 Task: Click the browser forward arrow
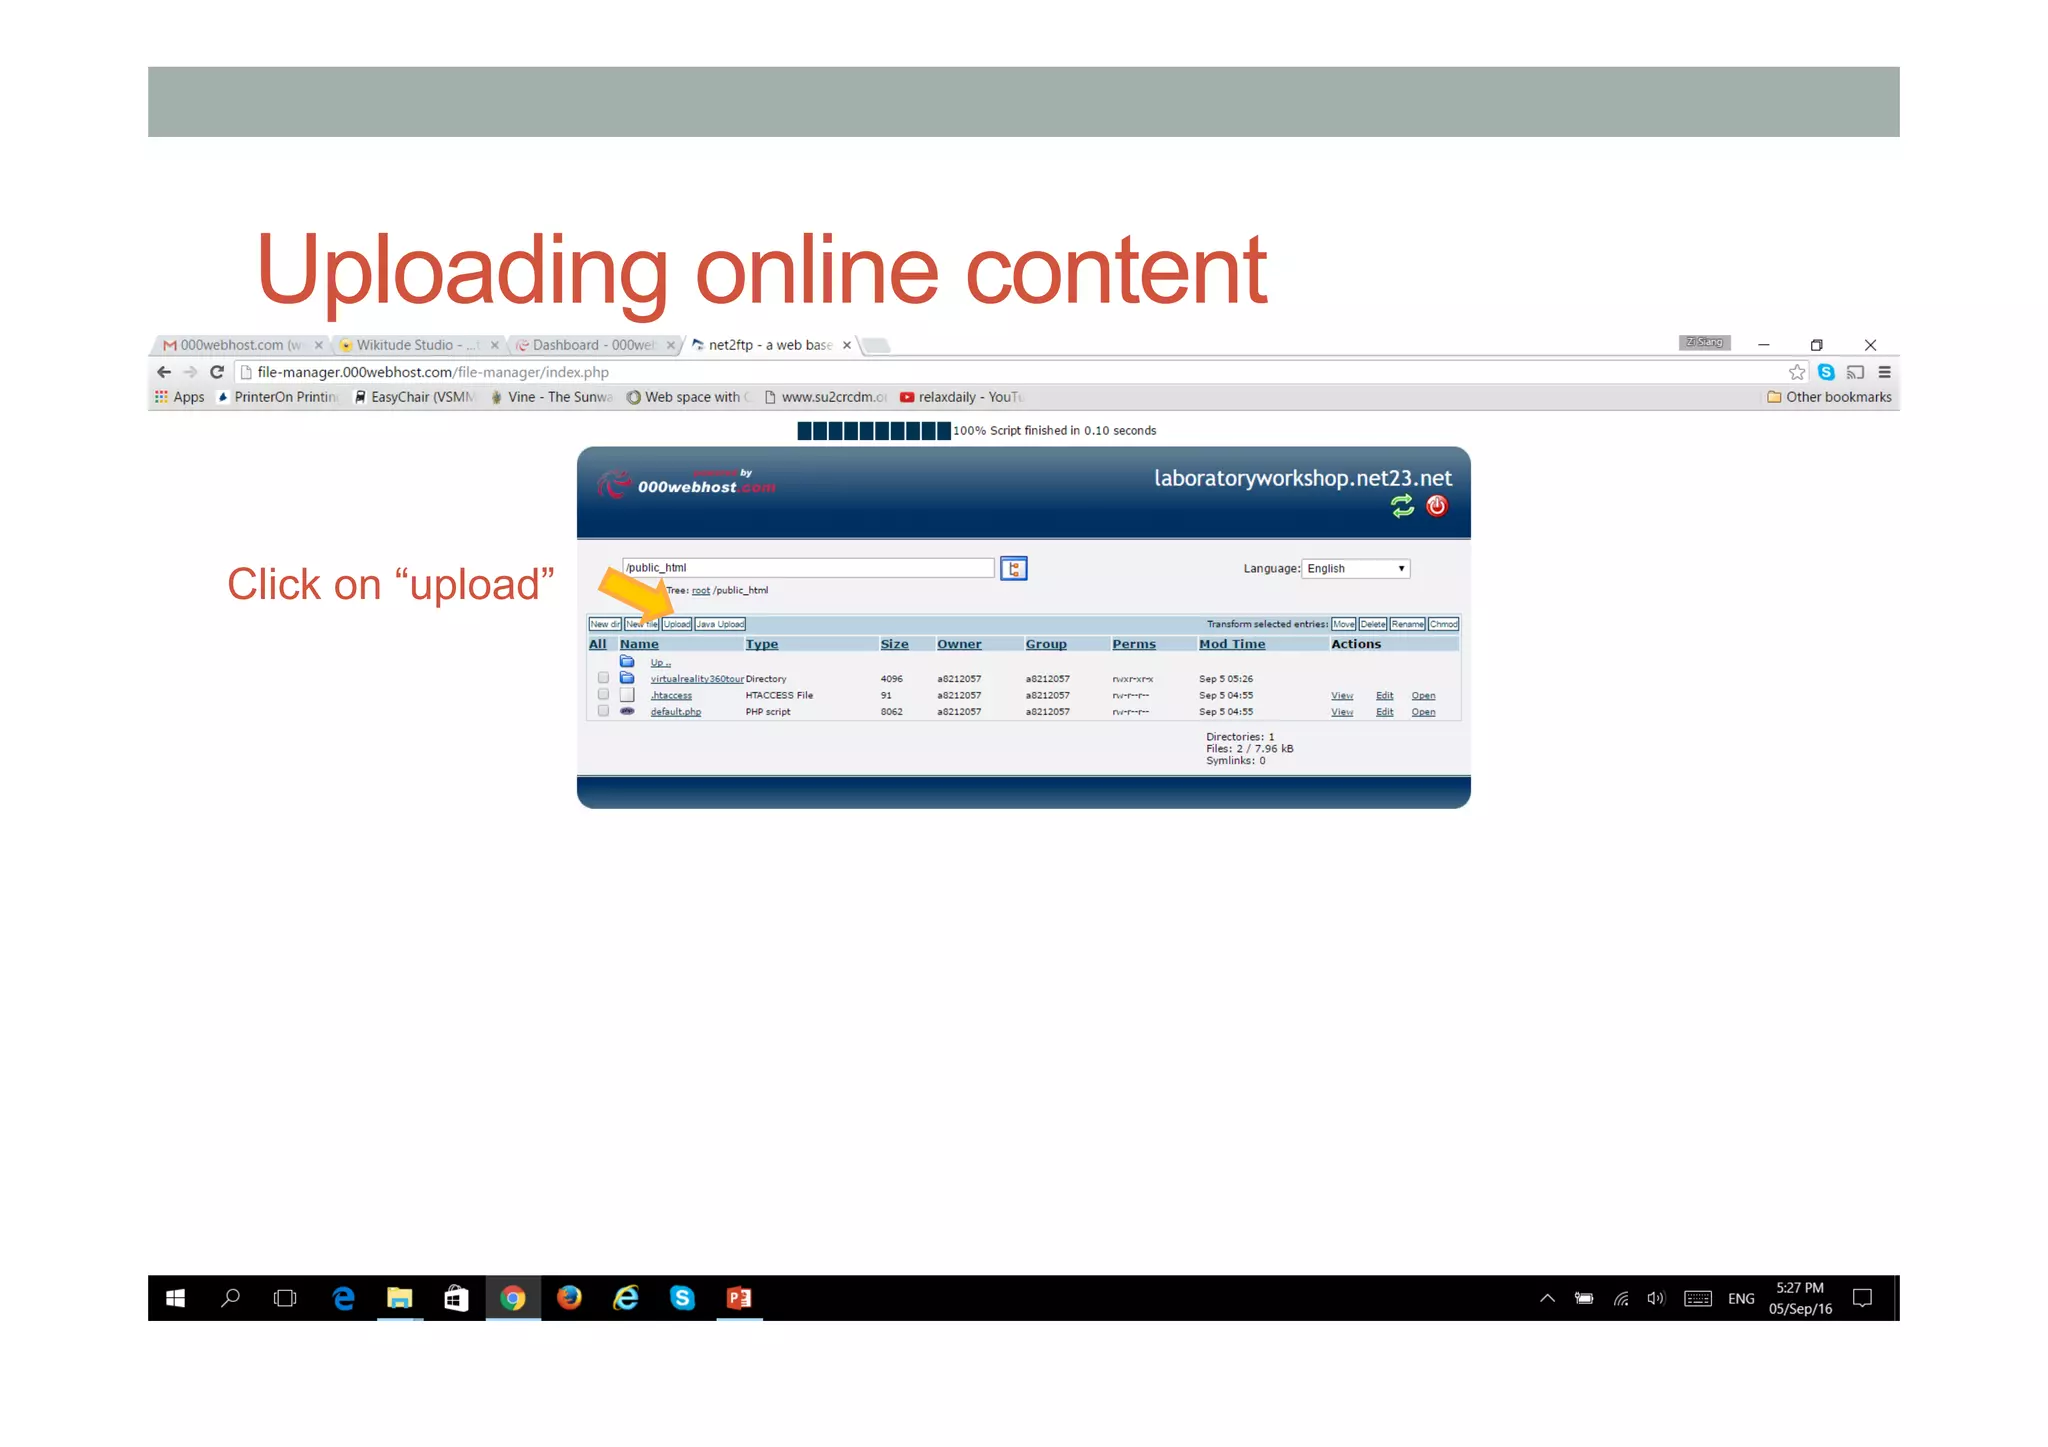click(x=190, y=372)
